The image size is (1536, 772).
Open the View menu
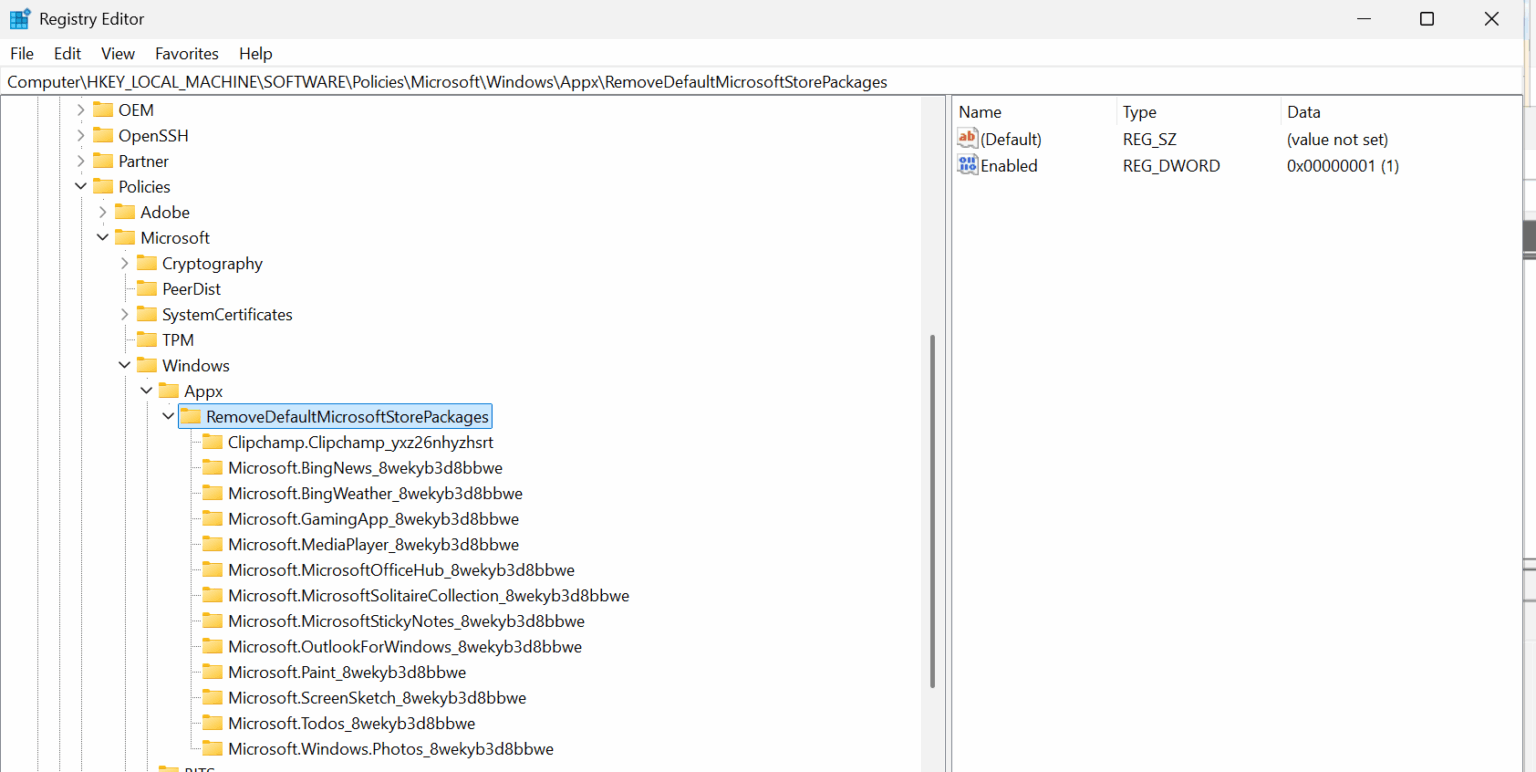pos(117,53)
